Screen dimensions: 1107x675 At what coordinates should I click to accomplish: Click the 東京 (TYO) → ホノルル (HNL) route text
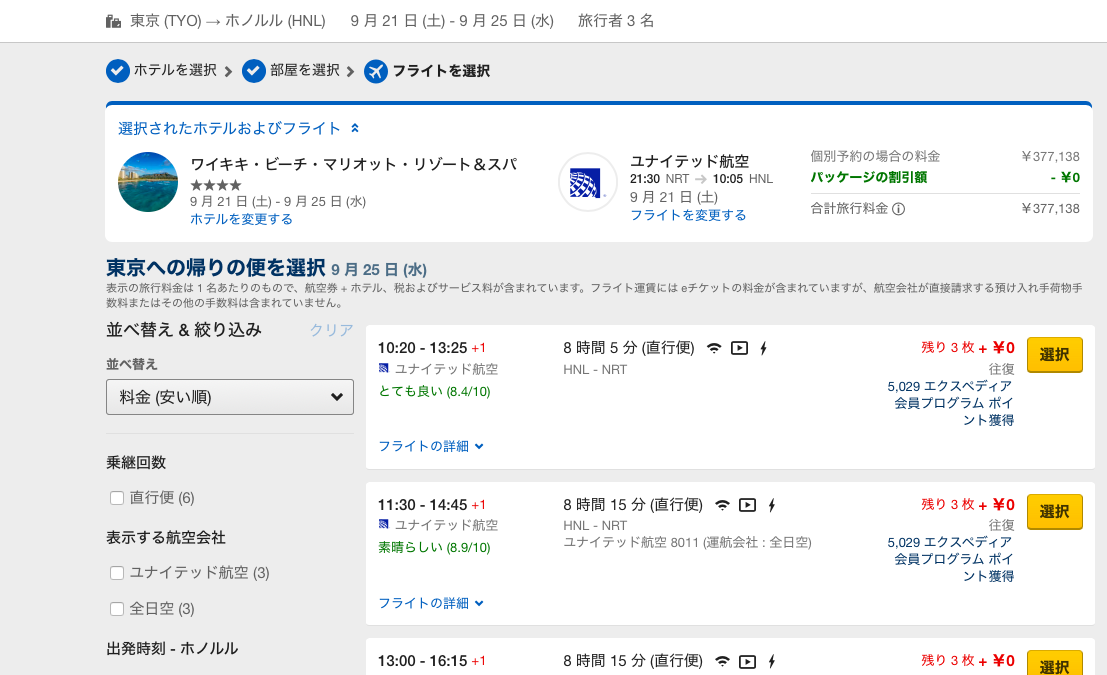[x=228, y=21]
